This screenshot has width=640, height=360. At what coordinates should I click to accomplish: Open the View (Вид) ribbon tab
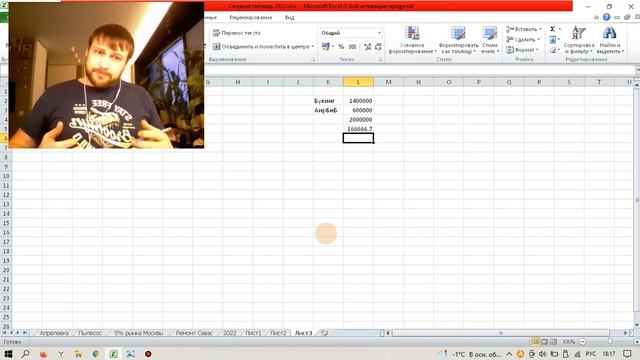pyautogui.click(x=289, y=18)
